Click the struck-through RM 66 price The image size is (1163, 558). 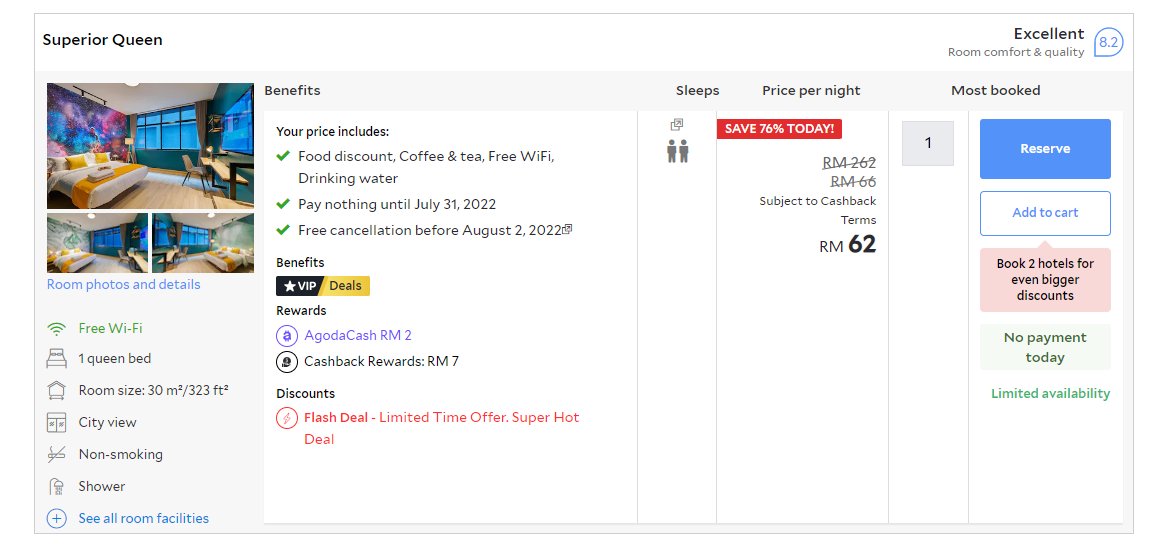pos(853,181)
